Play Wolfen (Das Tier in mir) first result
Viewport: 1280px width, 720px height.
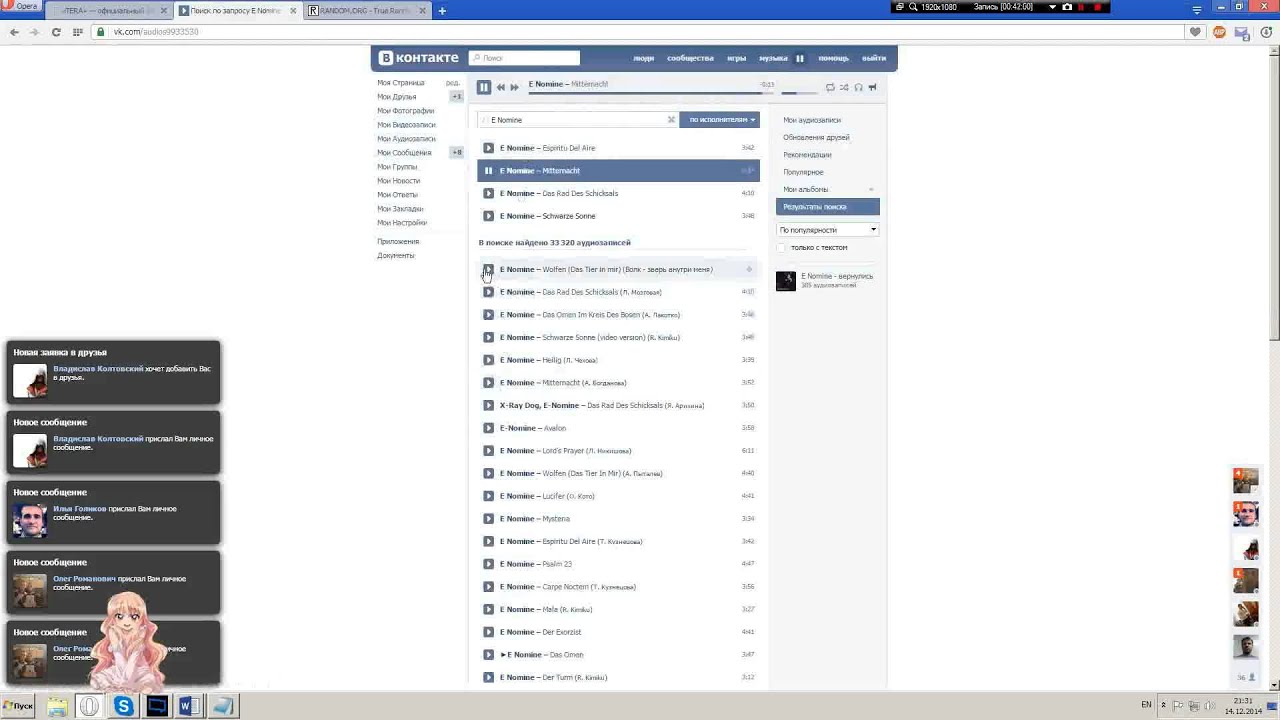point(488,269)
